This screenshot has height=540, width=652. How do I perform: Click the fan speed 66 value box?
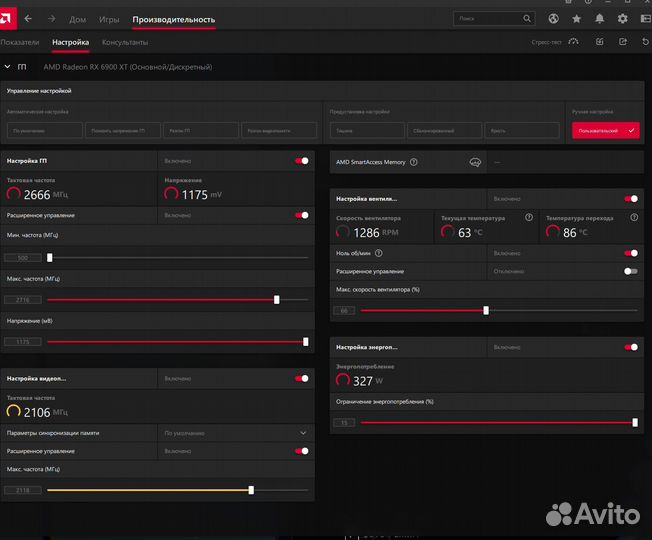(x=344, y=311)
